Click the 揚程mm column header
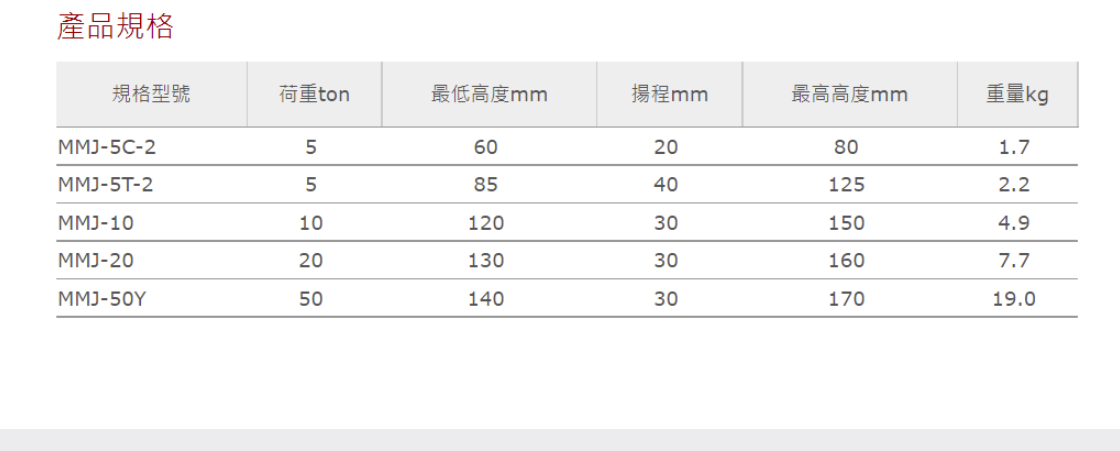Viewport: 1120px width, 451px height. point(669,95)
